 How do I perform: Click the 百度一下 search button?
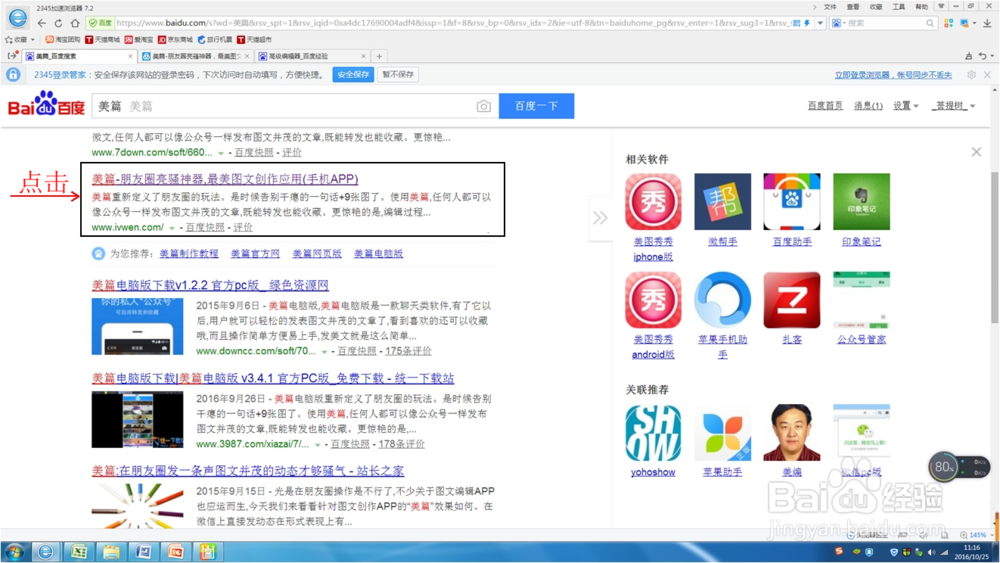(536, 106)
